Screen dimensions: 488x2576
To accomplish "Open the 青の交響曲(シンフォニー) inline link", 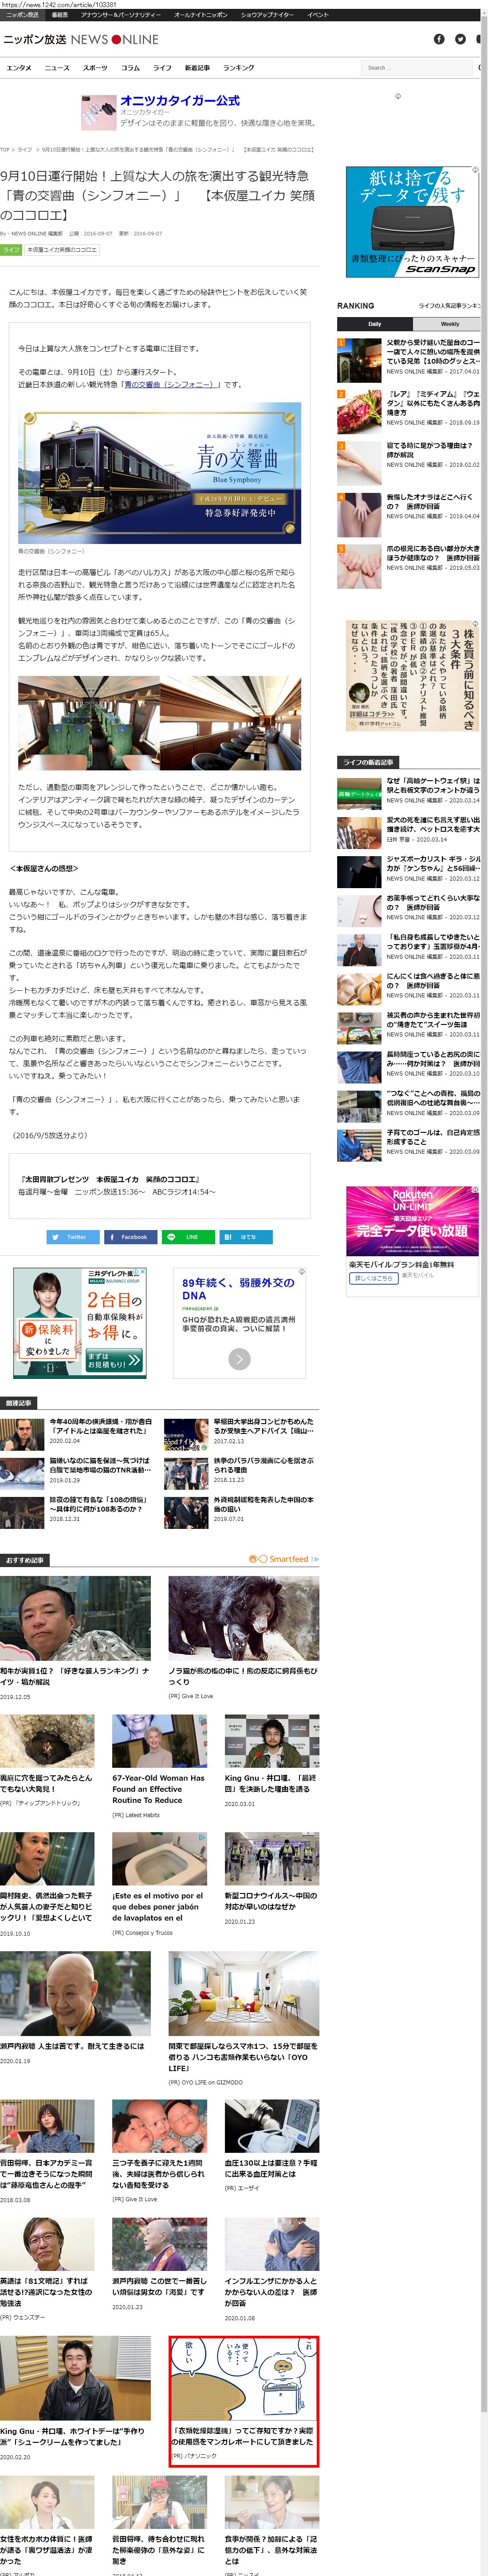I will pyautogui.click(x=169, y=384).
